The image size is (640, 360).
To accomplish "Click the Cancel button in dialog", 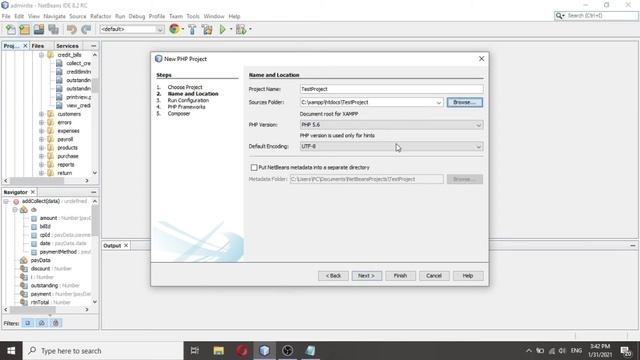I will click(x=434, y=276).
